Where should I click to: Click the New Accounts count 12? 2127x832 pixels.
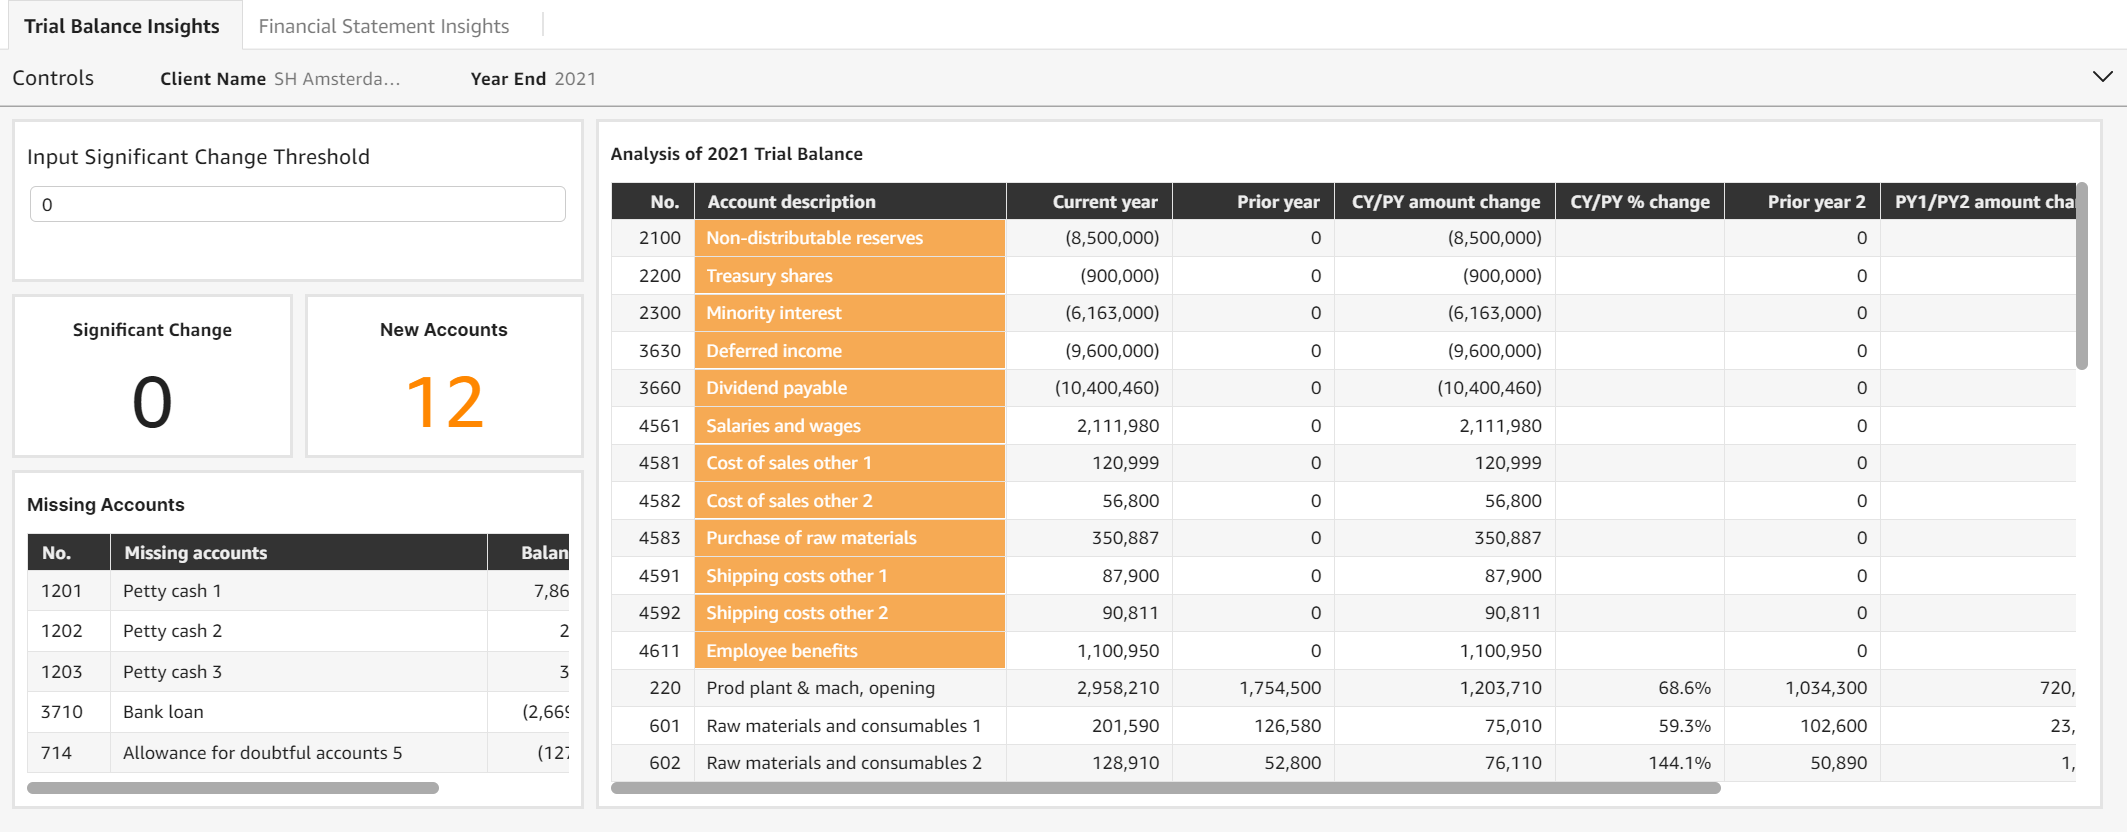pos(444,402)
